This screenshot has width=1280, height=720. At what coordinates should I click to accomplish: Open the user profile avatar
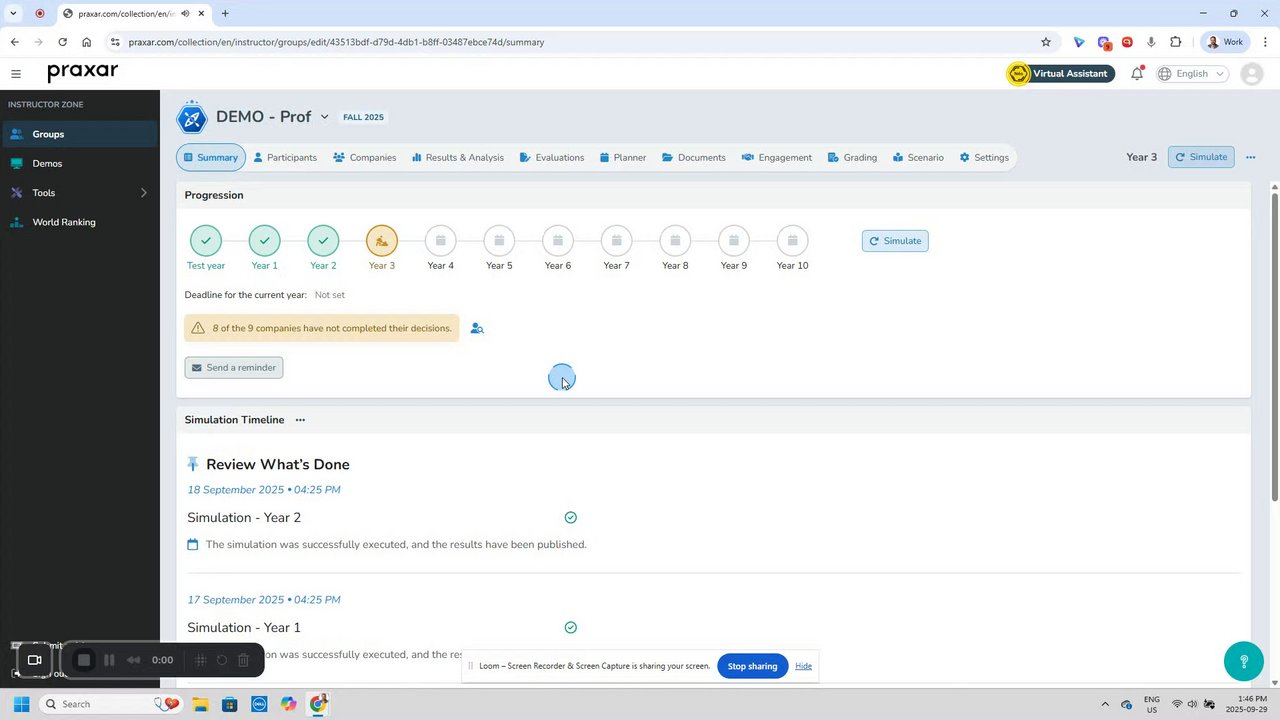1251,74
